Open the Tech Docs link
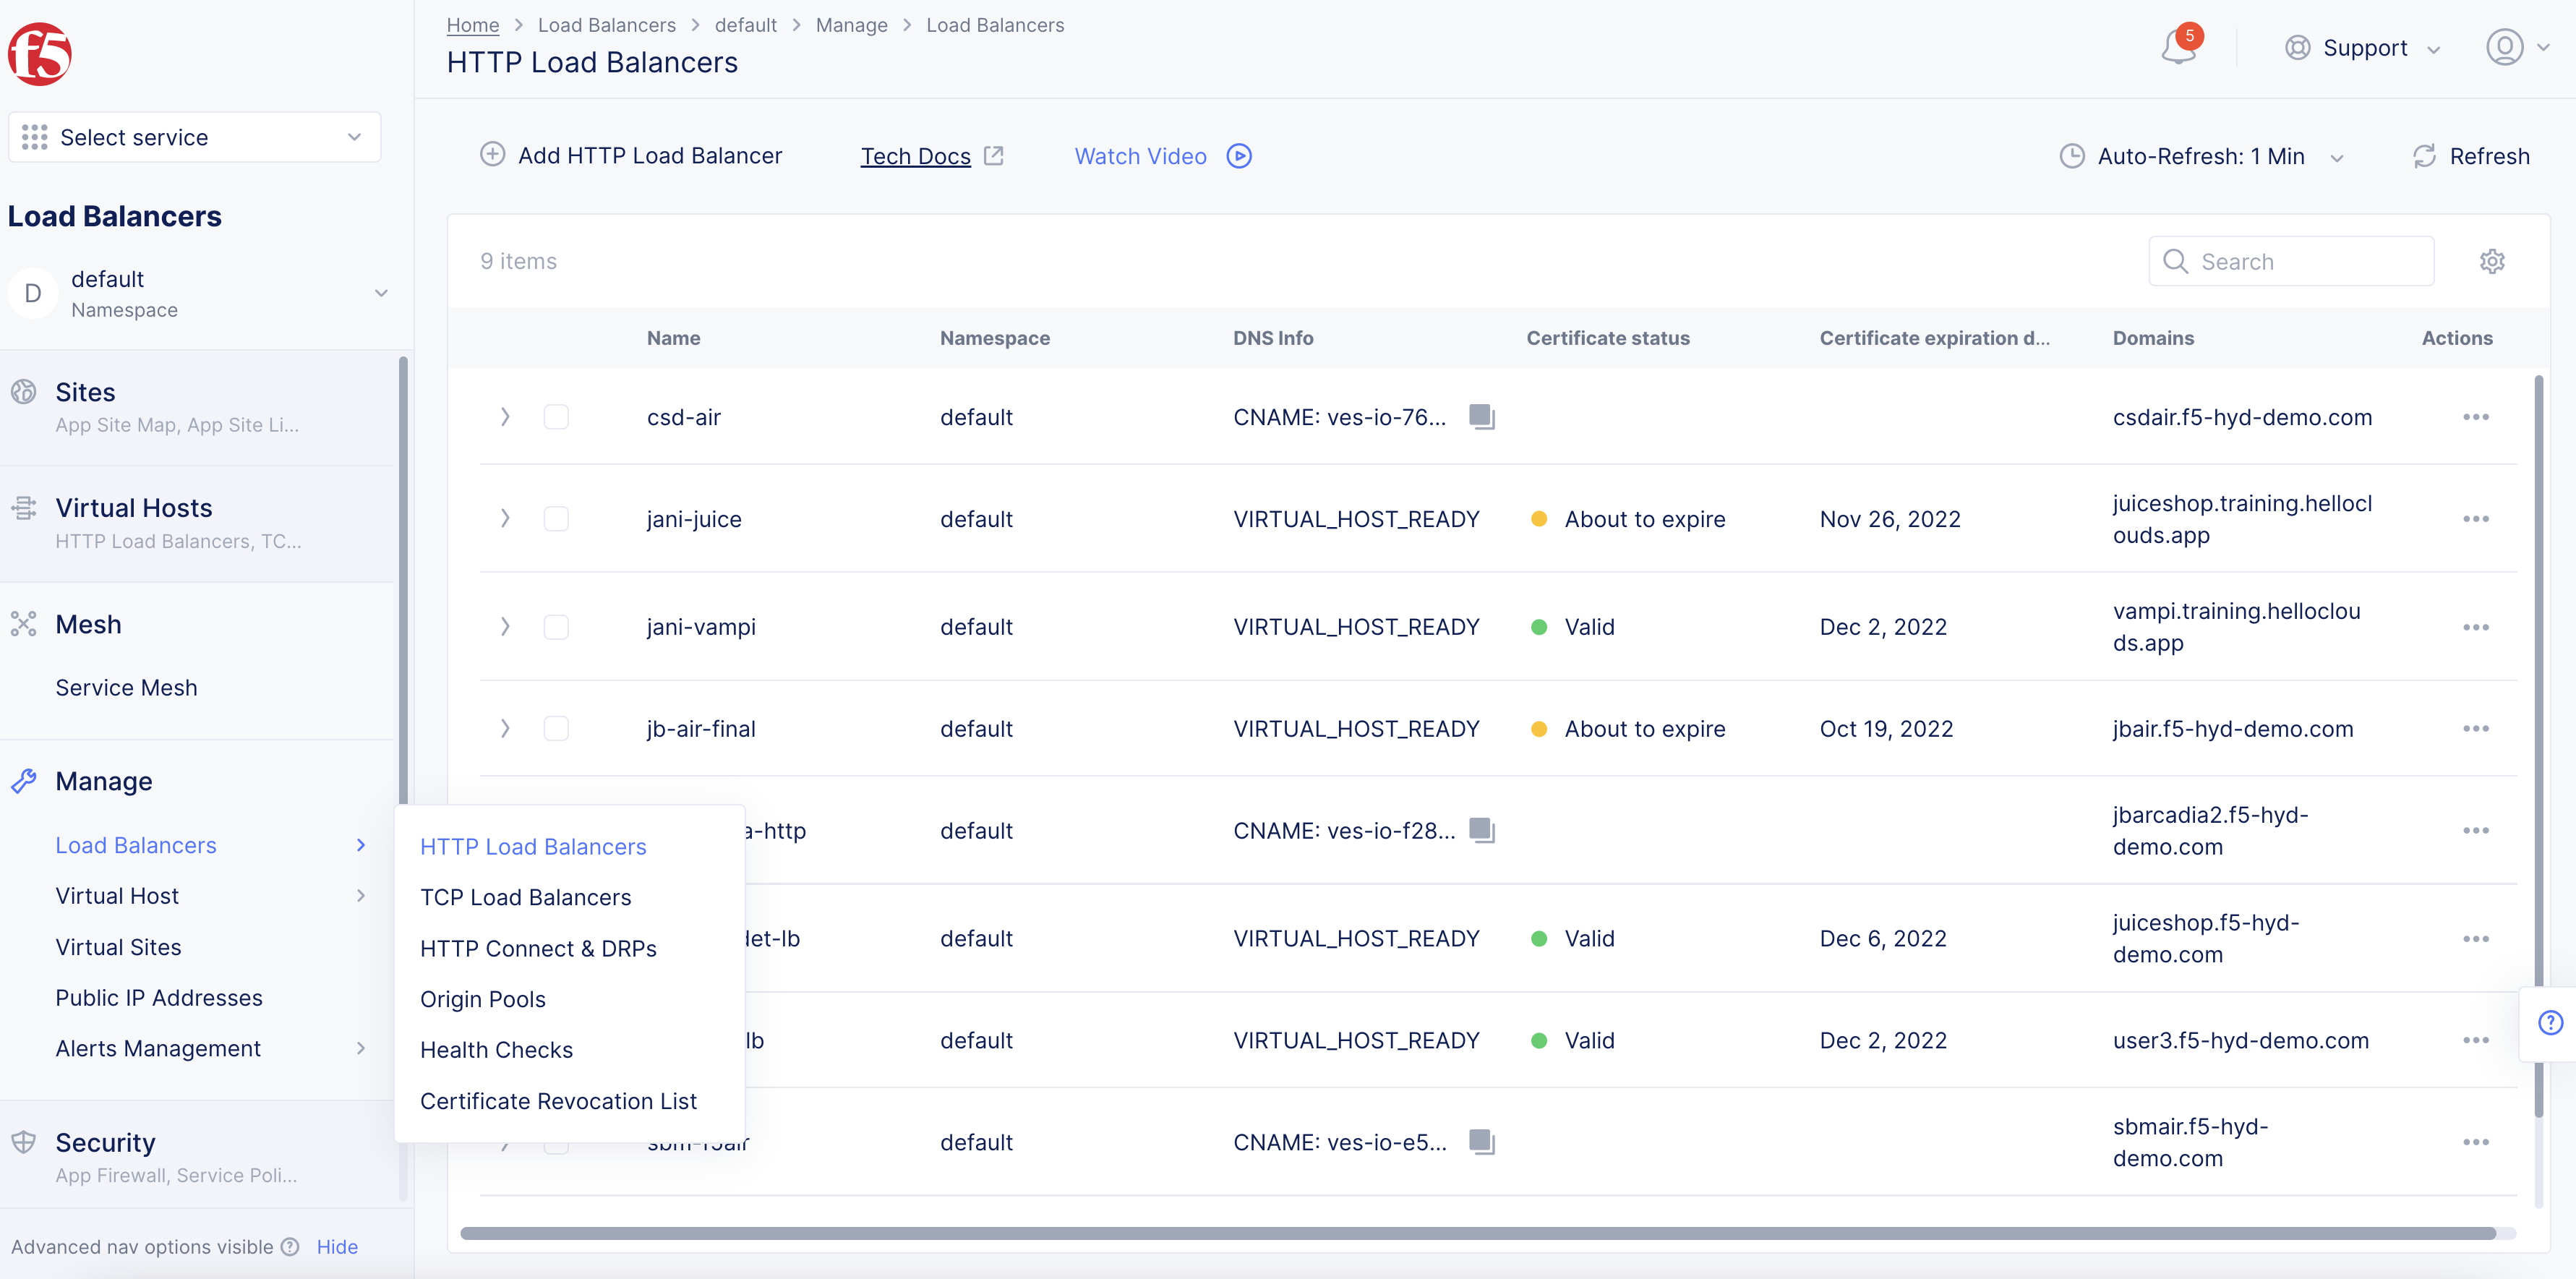 (916, 156)
